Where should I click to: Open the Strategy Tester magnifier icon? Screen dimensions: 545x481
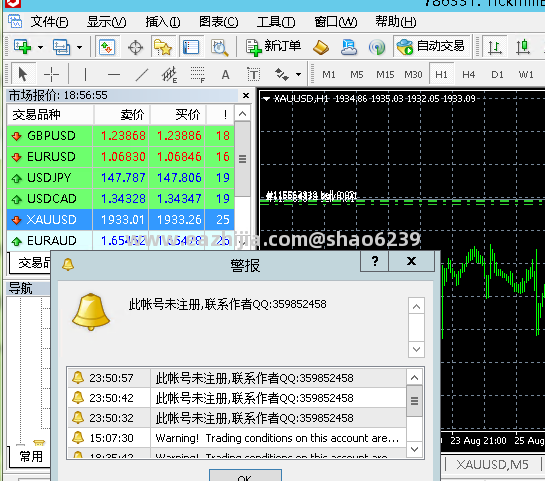pos(219,47)
